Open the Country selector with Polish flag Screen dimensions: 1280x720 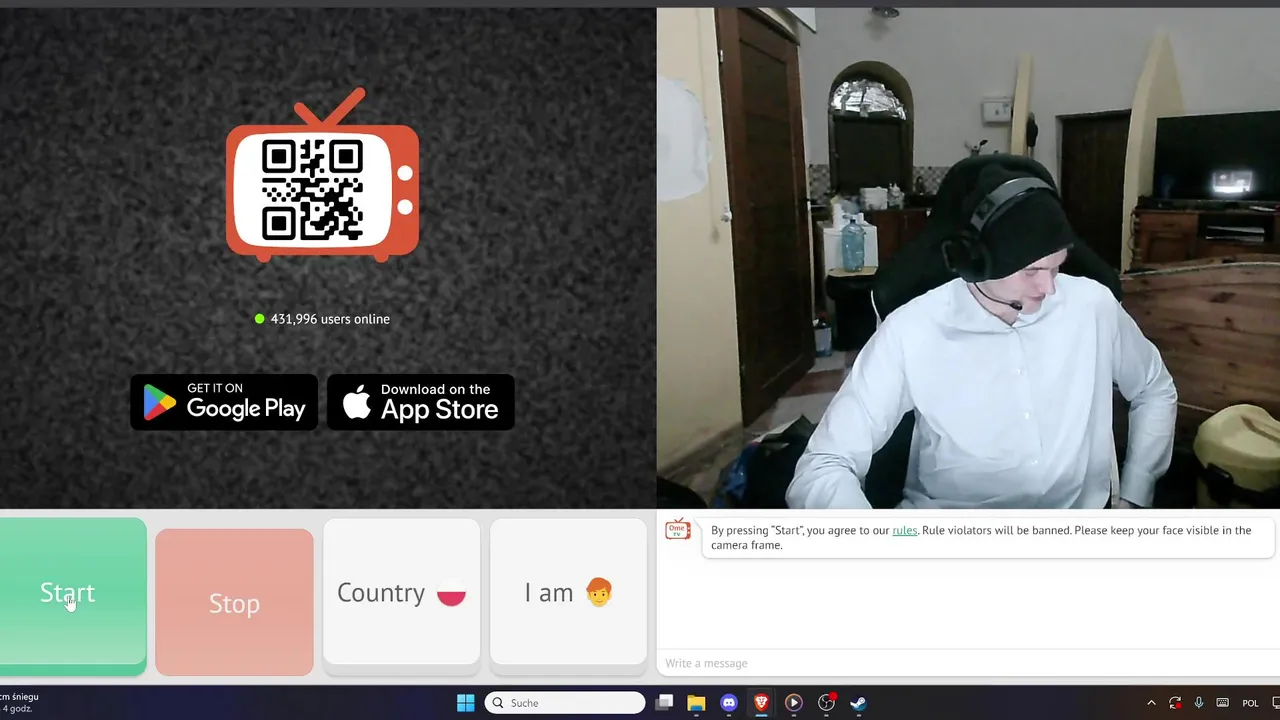pyautogui.click(x=401, y=592)
